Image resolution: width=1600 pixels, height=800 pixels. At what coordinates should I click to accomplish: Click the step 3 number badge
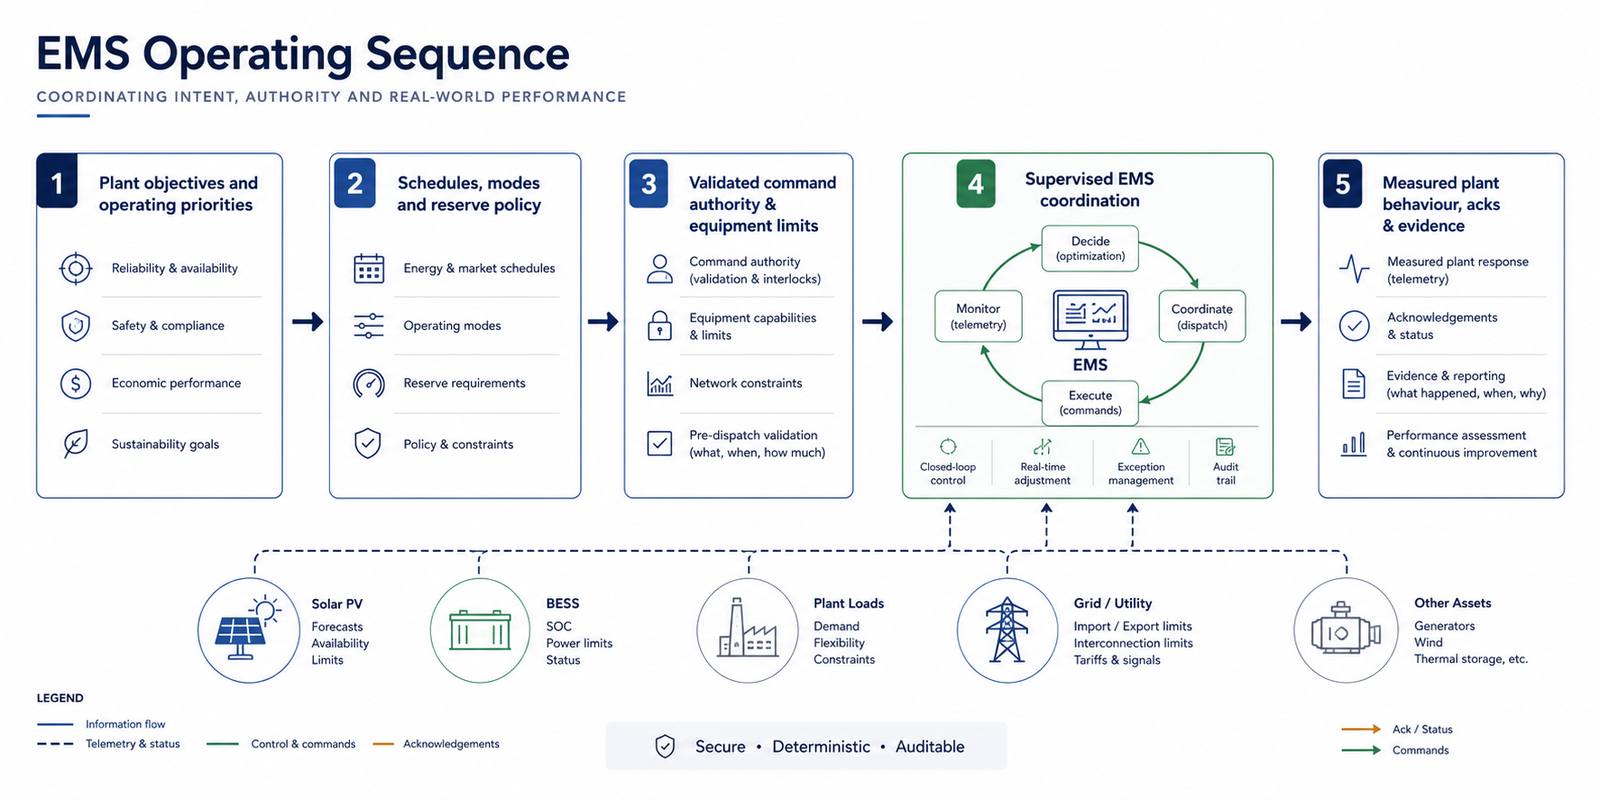tap(648, 183)
